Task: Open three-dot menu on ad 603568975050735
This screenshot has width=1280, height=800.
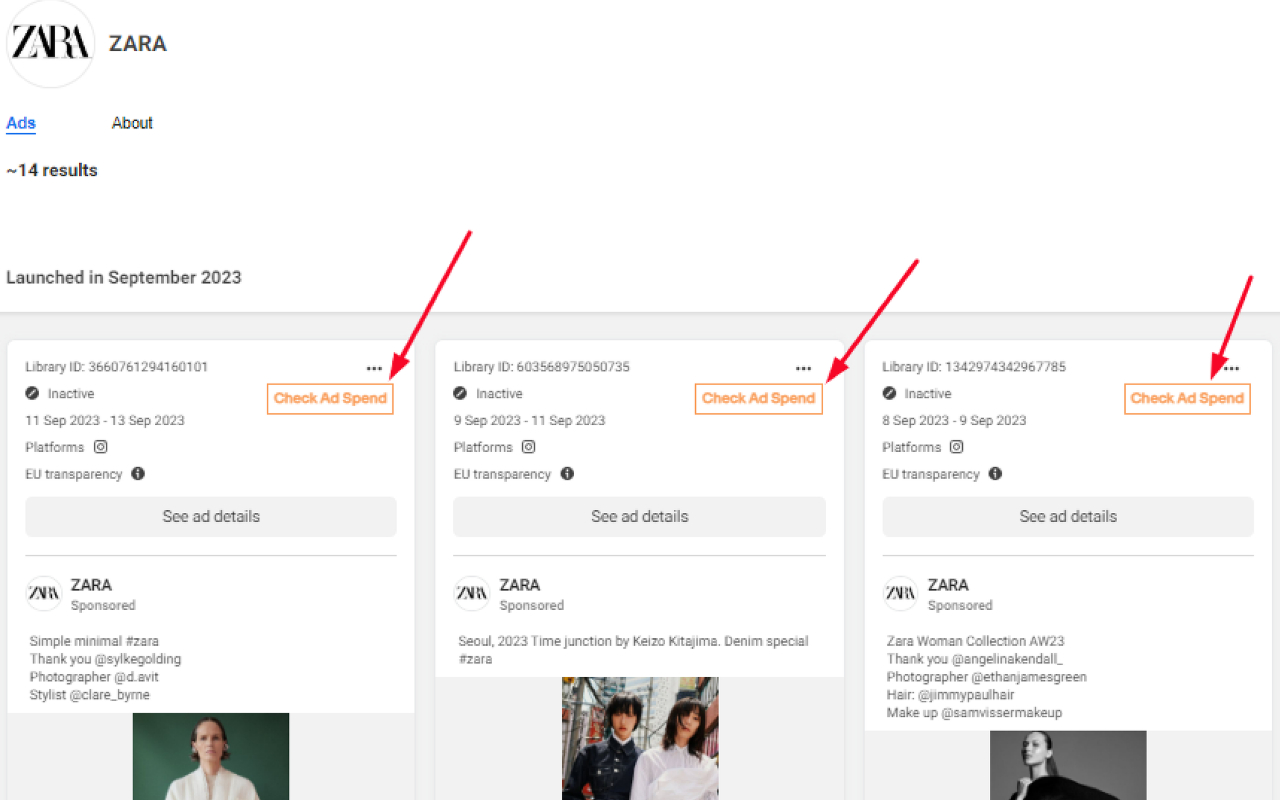Action: 803,368
